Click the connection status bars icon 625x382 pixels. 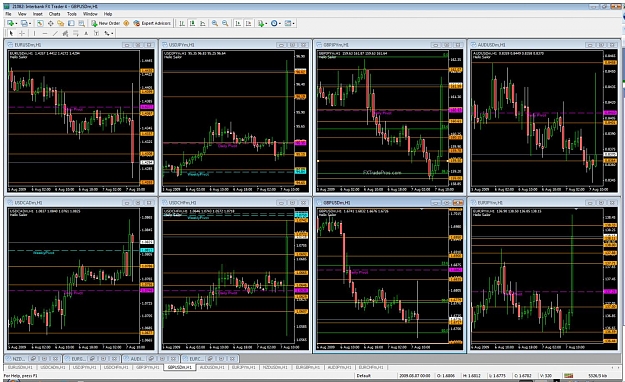(568, 375)
